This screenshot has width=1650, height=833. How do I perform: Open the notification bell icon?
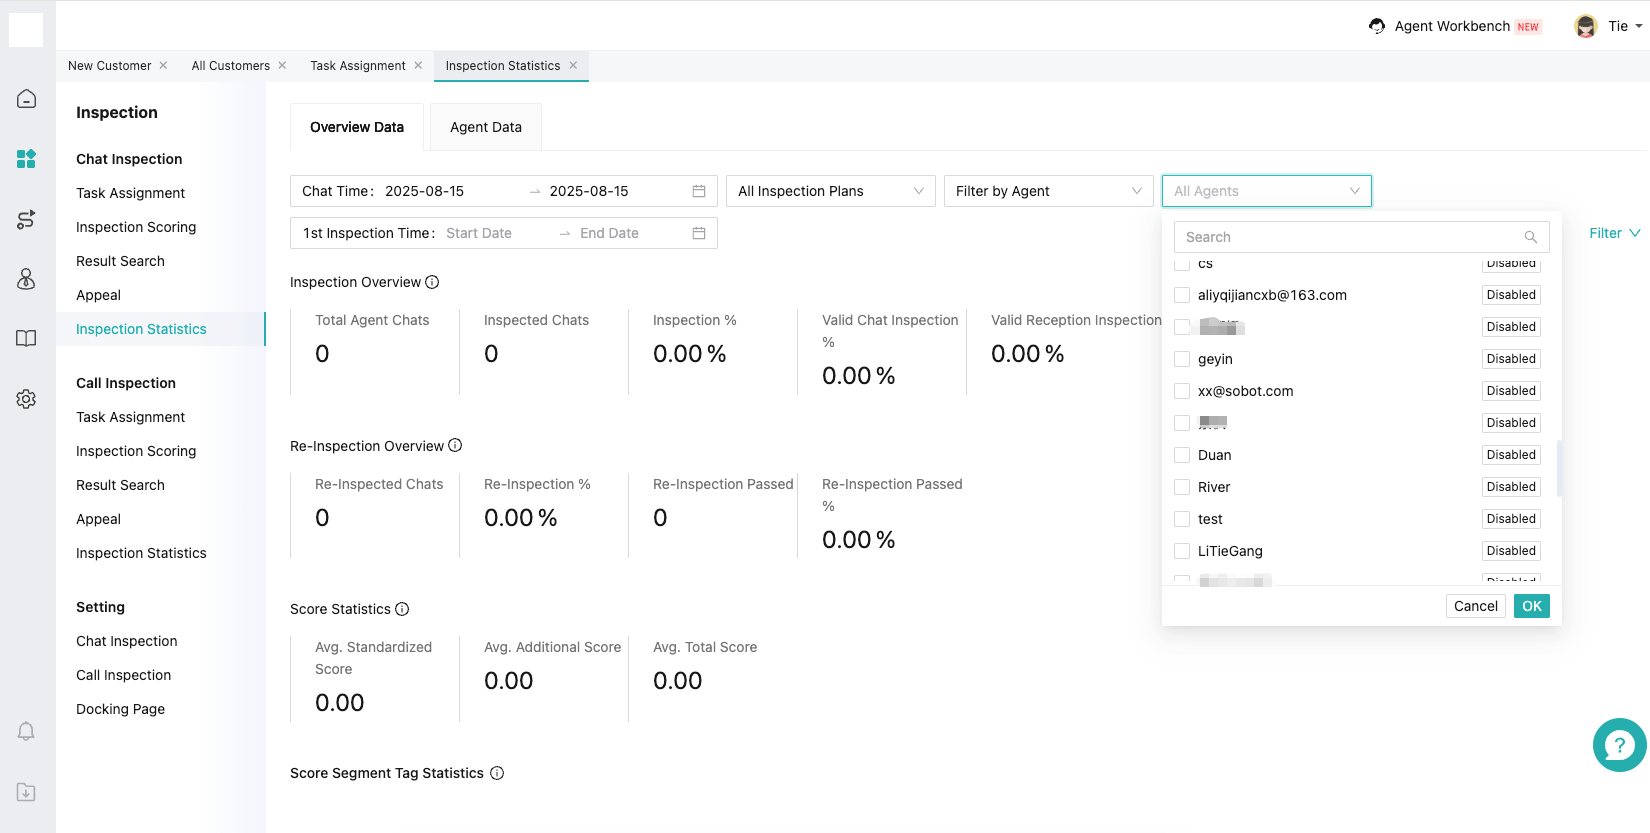pos(27,731)
